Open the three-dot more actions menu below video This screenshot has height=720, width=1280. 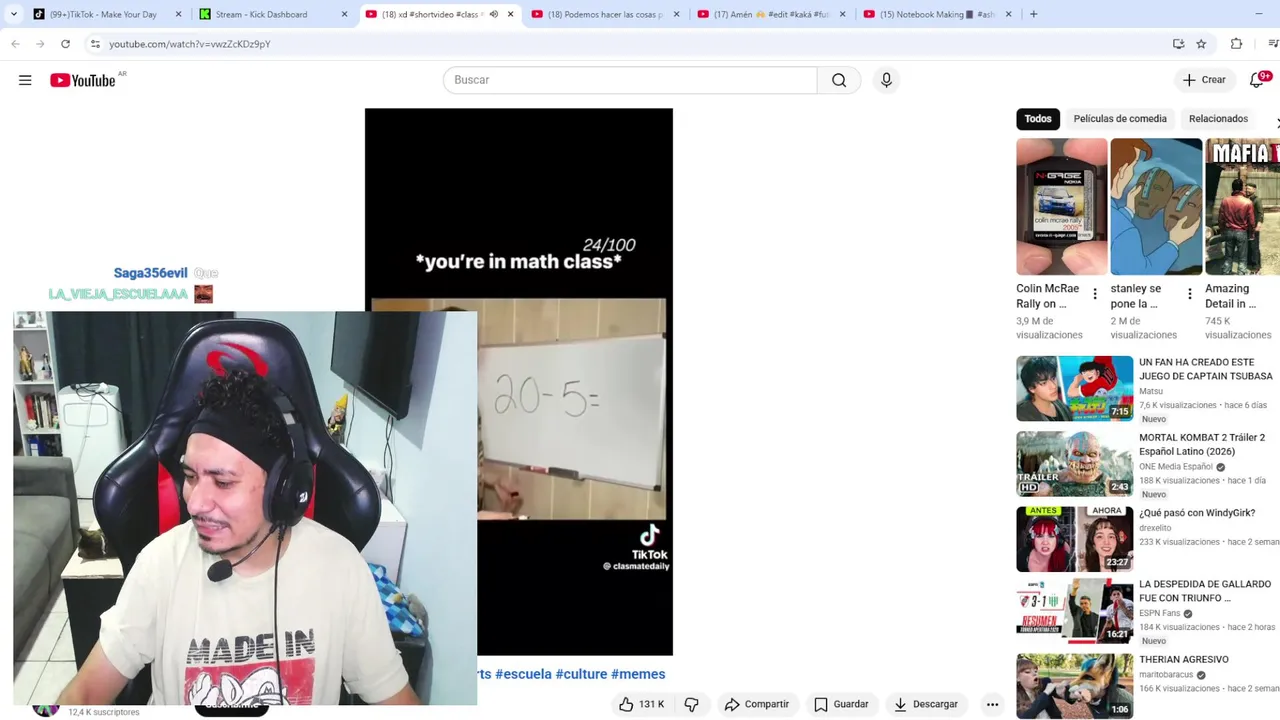(x=992, y=704)
